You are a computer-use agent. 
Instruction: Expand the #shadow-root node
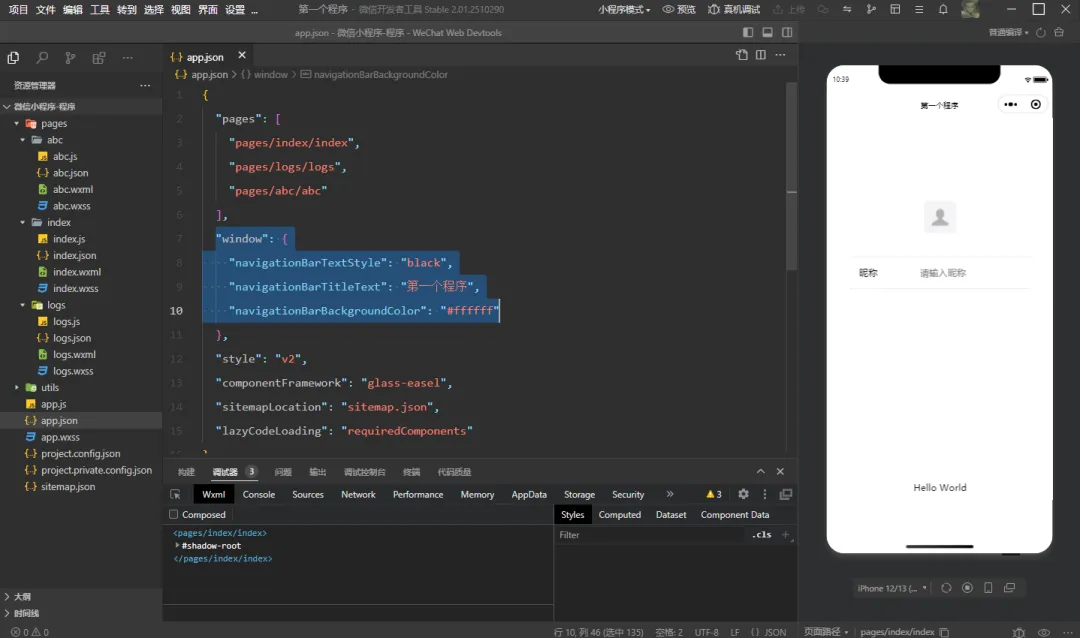pyautogui.click(x=177, y=545)
